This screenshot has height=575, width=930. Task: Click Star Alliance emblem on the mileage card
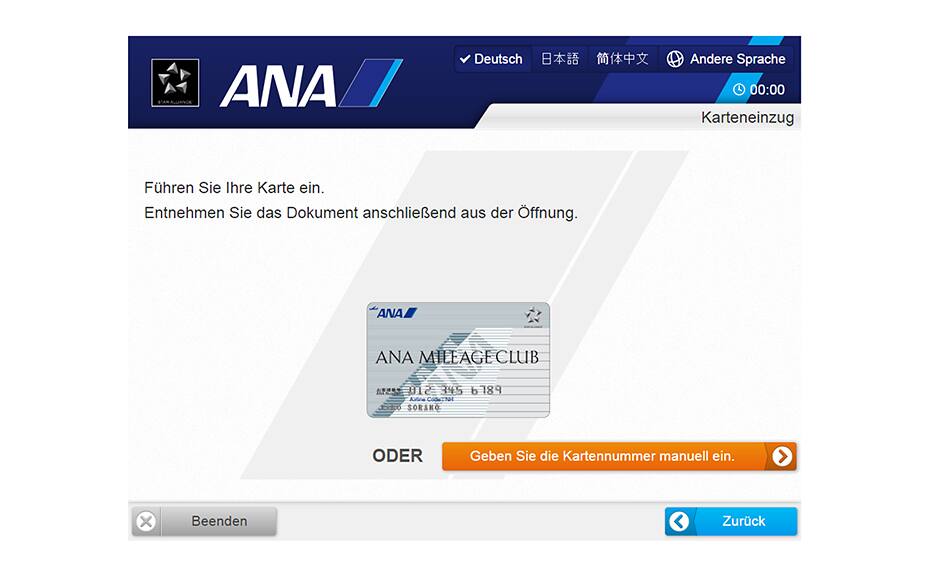pos(533,316)
